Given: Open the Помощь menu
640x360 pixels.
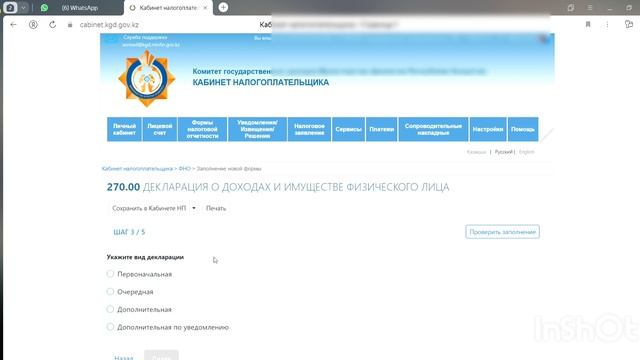Looking at the screenshot, I should 522,129.
